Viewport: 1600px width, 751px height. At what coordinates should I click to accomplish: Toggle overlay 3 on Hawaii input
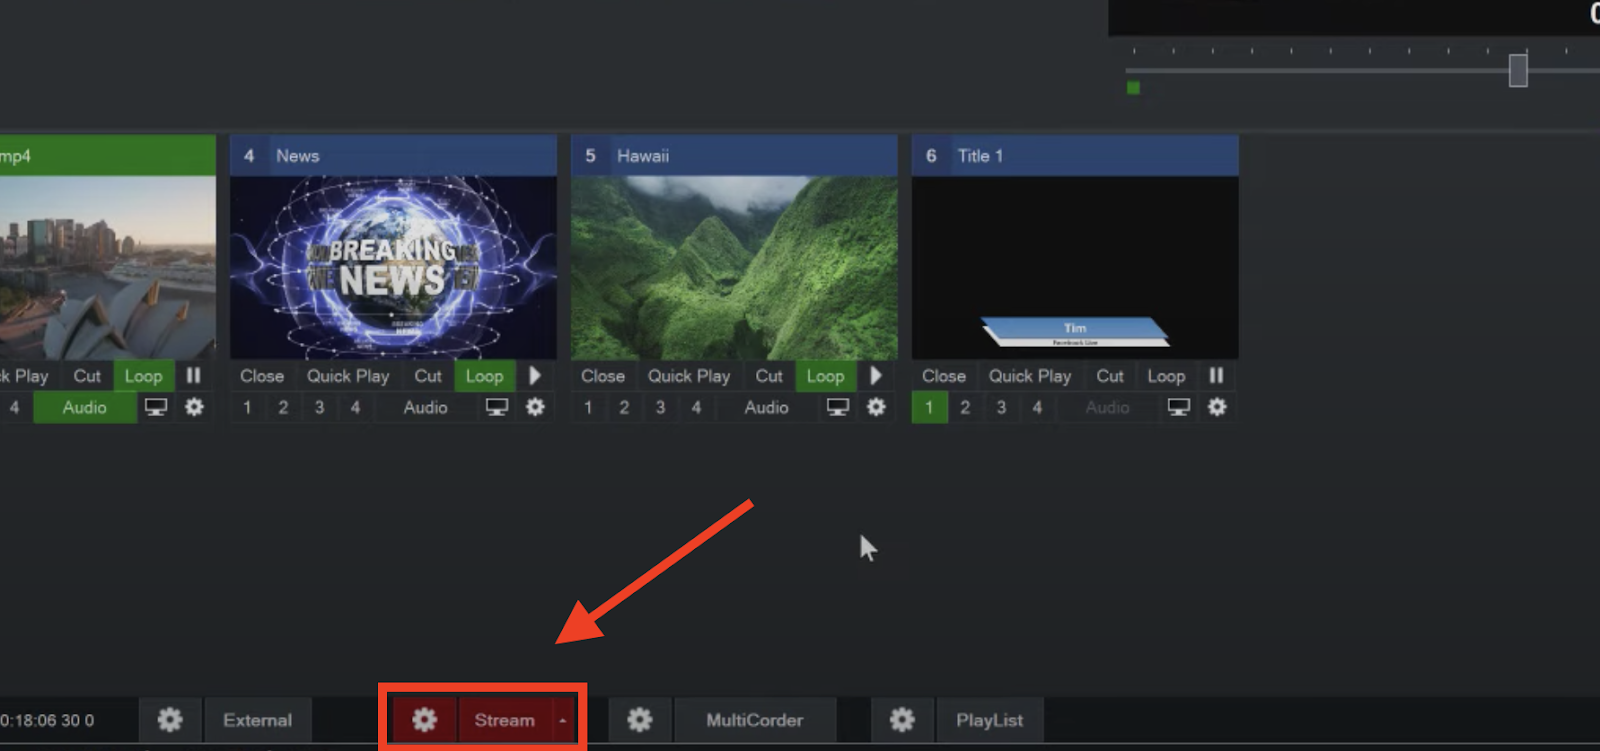(x=660, y=407)
